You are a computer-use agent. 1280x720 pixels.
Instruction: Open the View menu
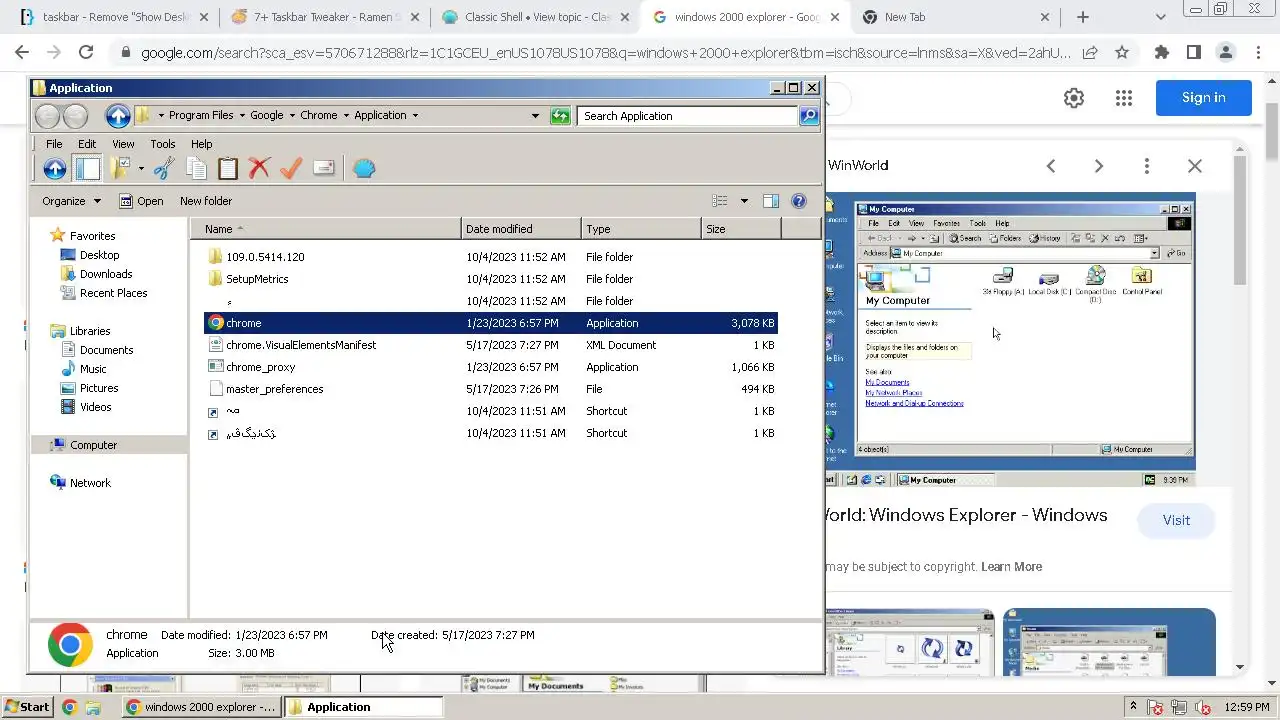pyautogui.click(x=123, y=144)
